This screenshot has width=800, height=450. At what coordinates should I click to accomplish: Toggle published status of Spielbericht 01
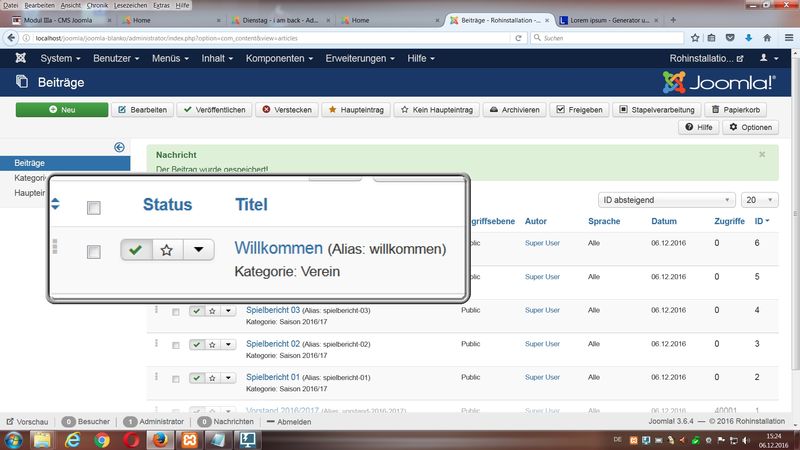pyautogui.click(x=196, y=378)
